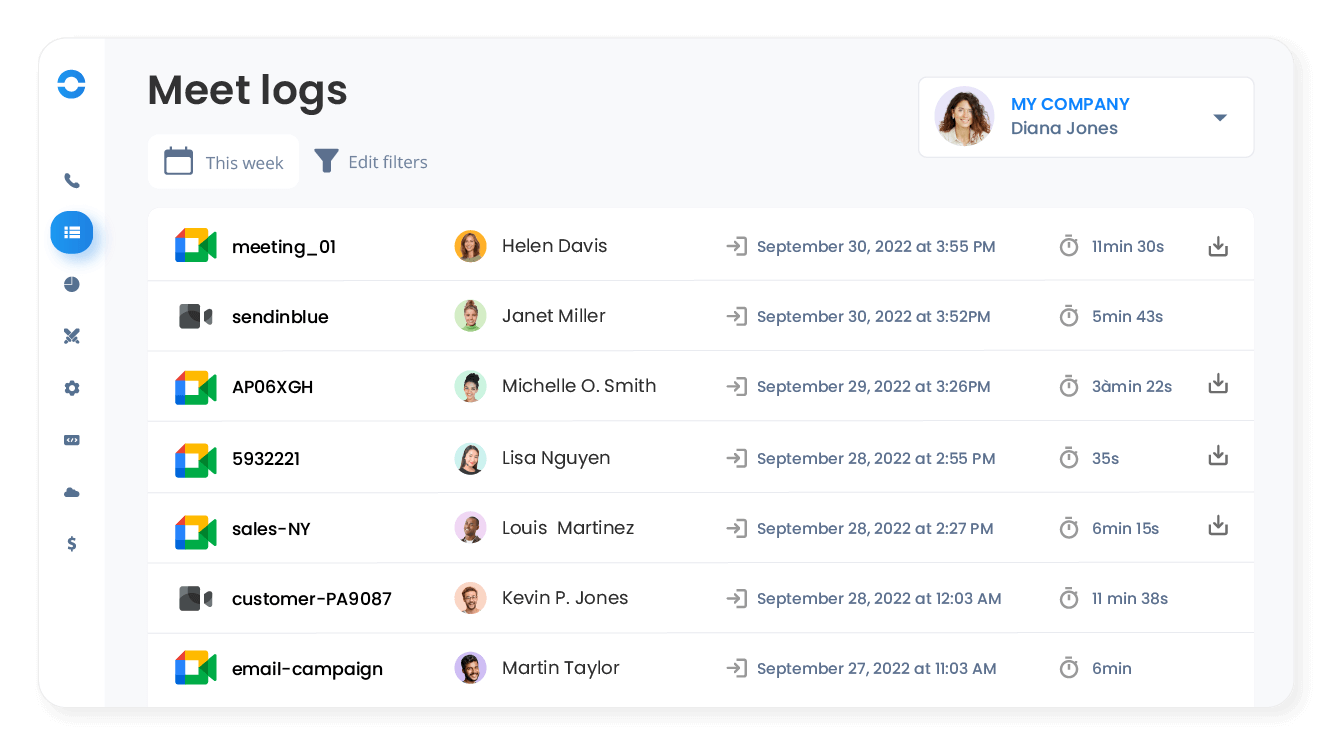Image resolution: width=1332 pixels, height=746 pixels.
Task: Click the filter funnel icon next to Edit filters
Action: pos(325,160)
